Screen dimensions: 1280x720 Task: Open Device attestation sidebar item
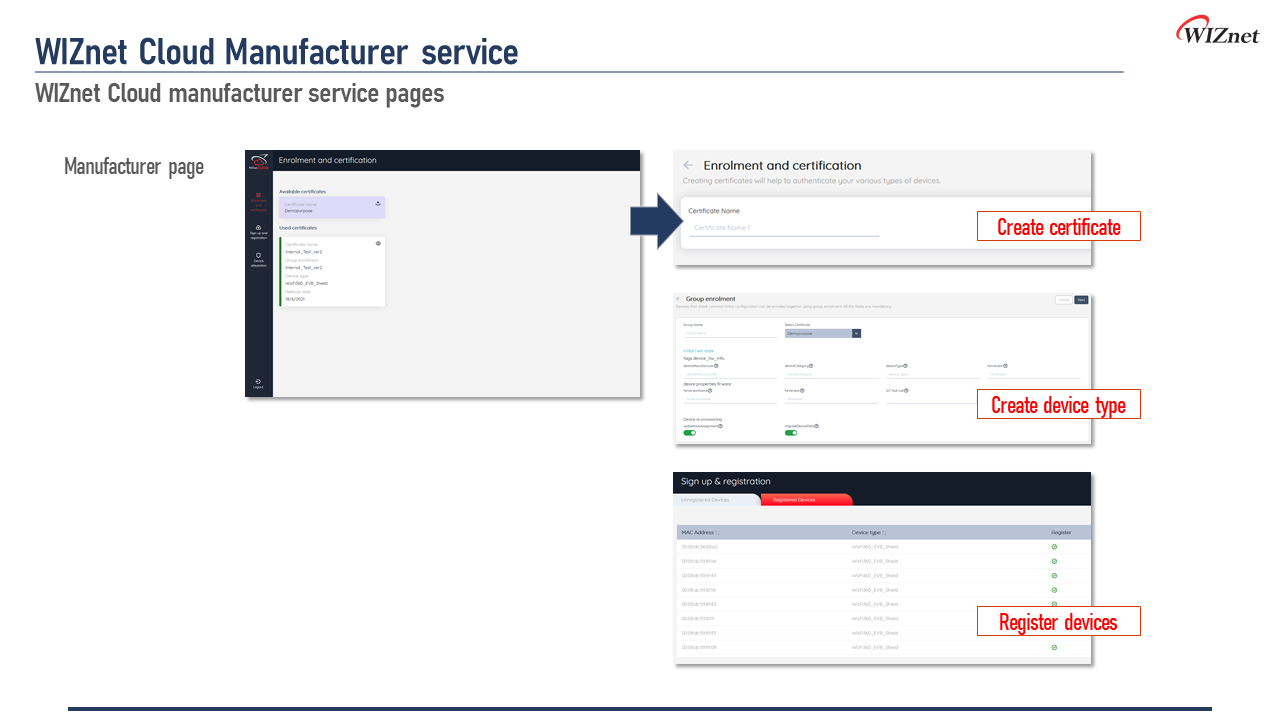coord(259,259)
